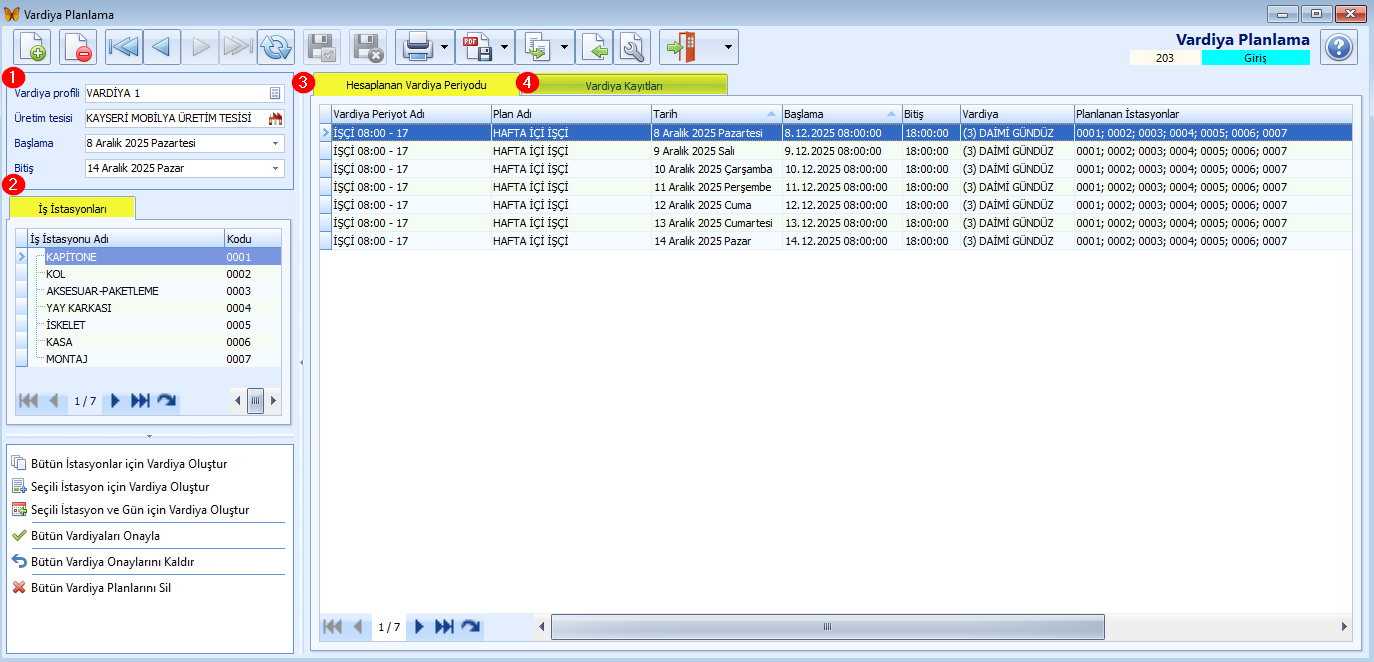
Task: Go to the next row in the shift period grid navigator
Action: [419, 627]
